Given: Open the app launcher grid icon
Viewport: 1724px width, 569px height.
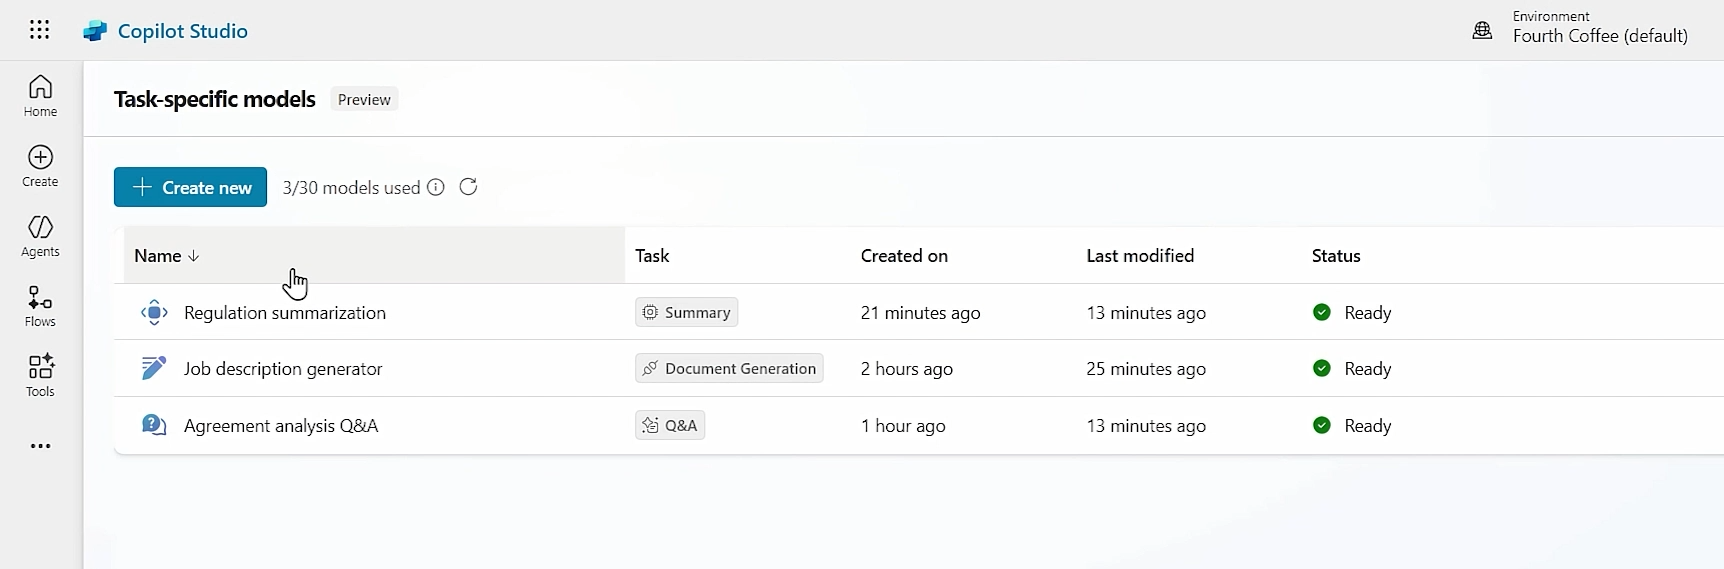Looking at the screenshot, I should tap(40, 30).
